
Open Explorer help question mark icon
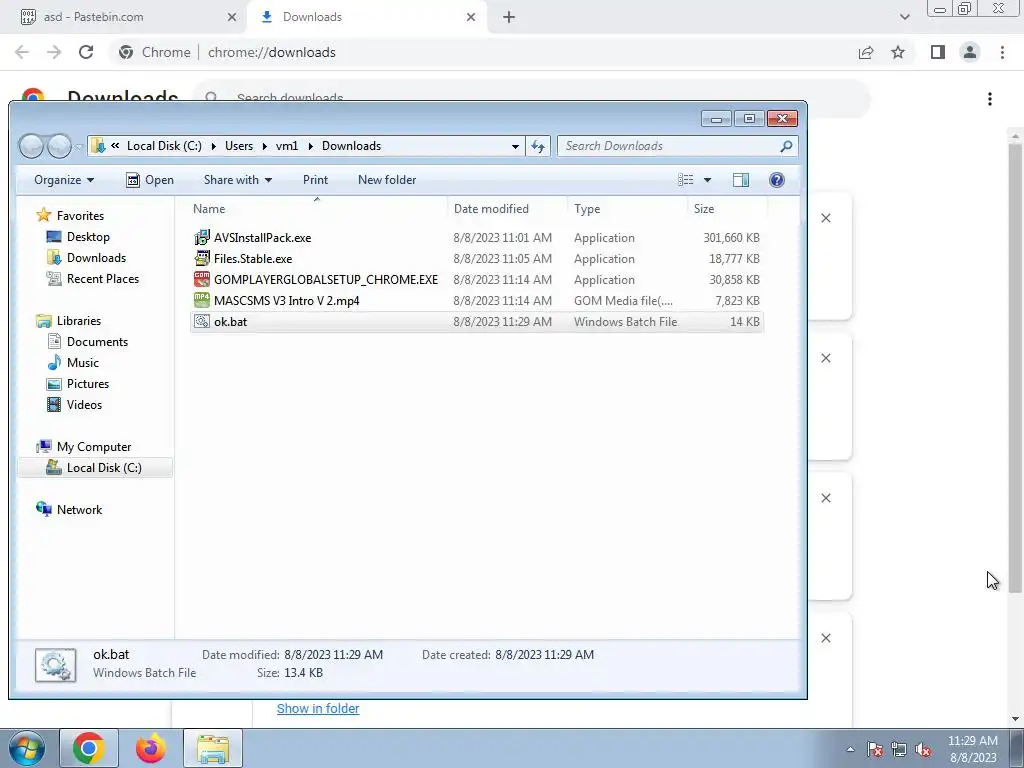tap(776, 180)
